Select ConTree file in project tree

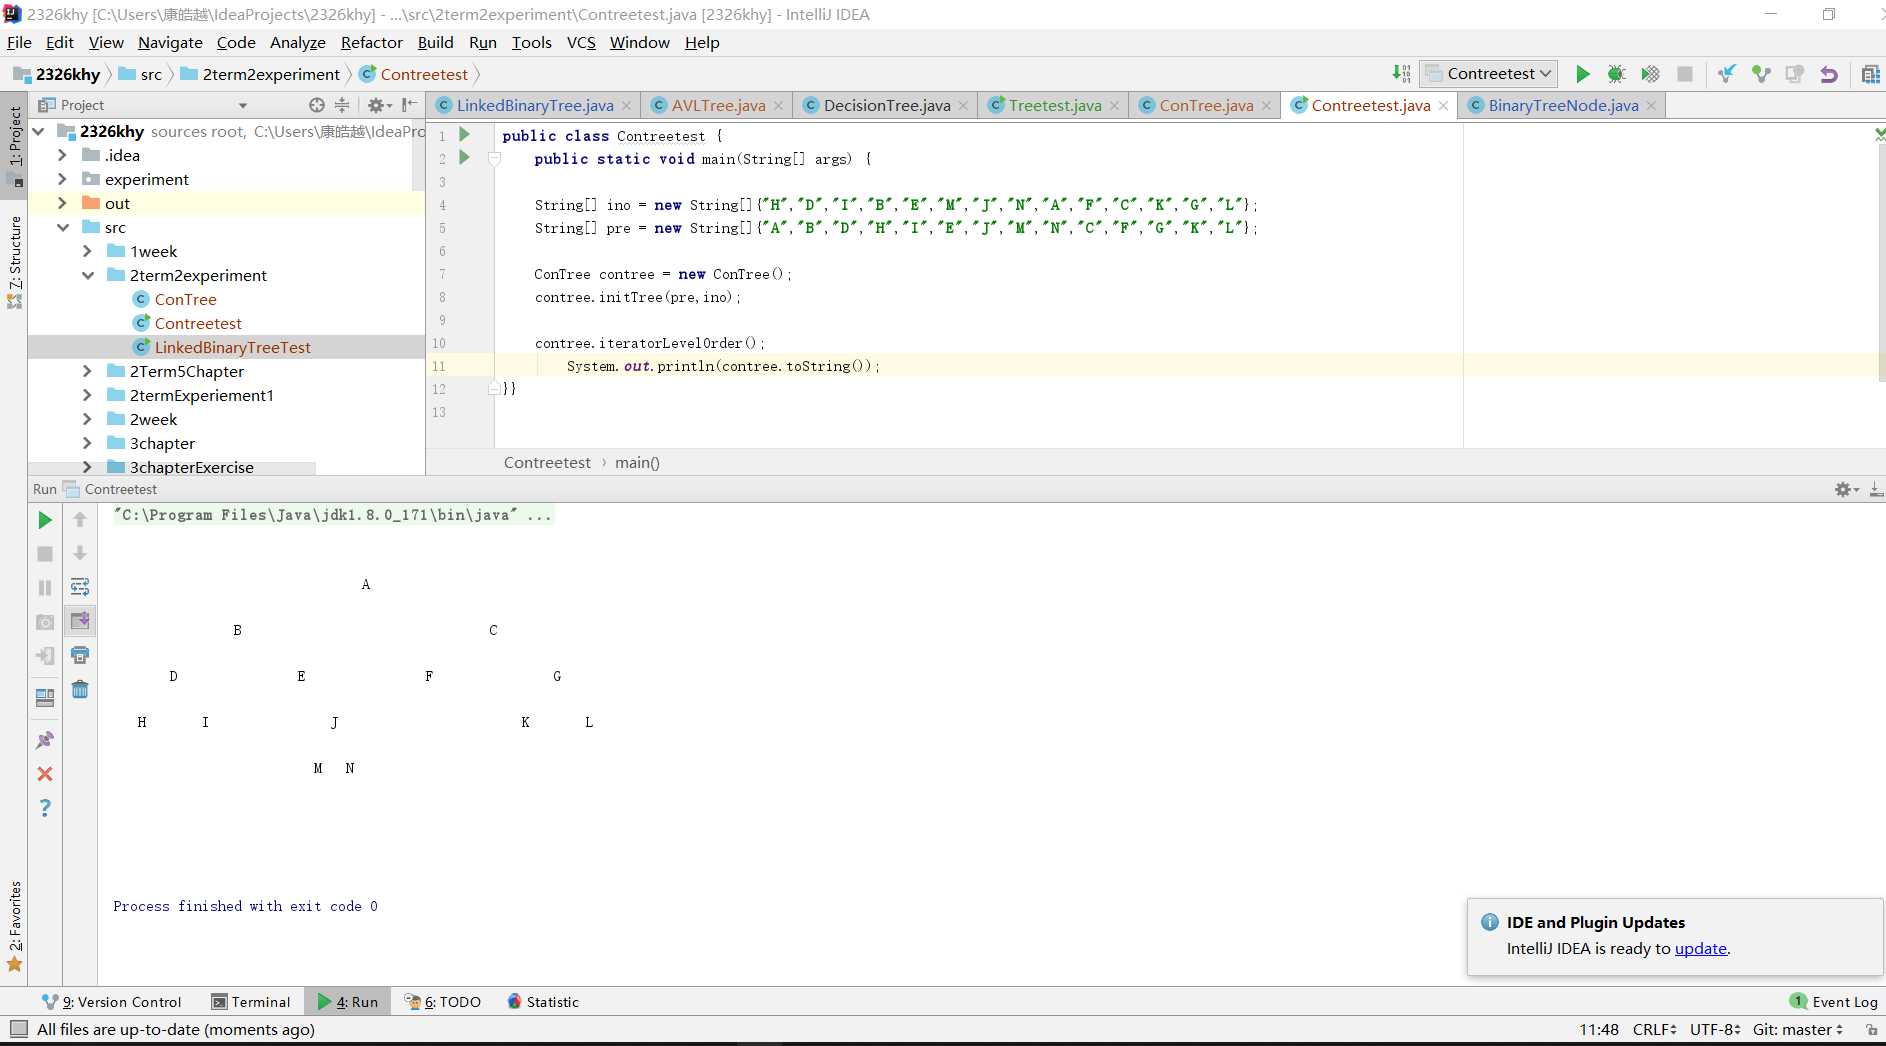[185, 299]
